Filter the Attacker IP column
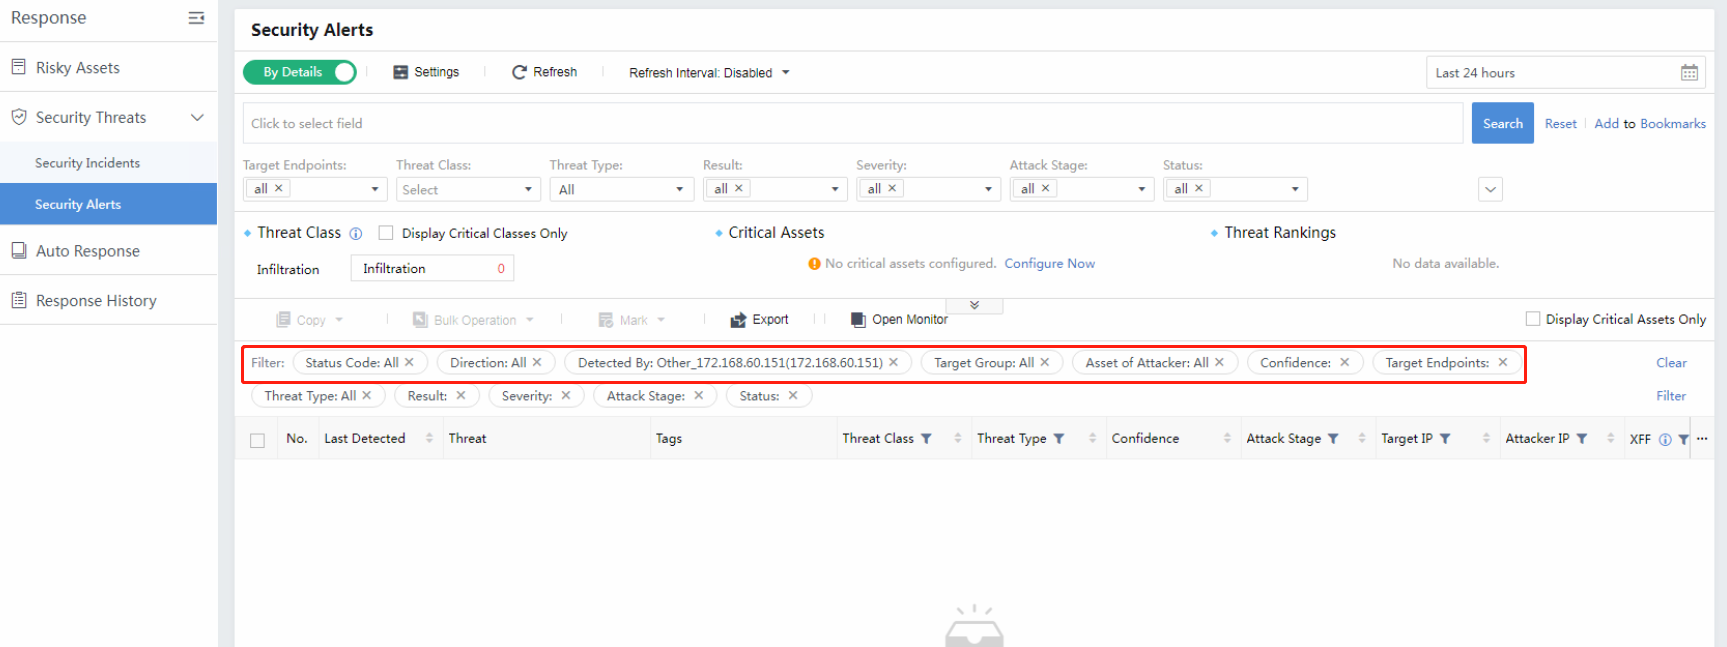The width and height of the screenshot is (1727, 647). [x=1582, y=439]
